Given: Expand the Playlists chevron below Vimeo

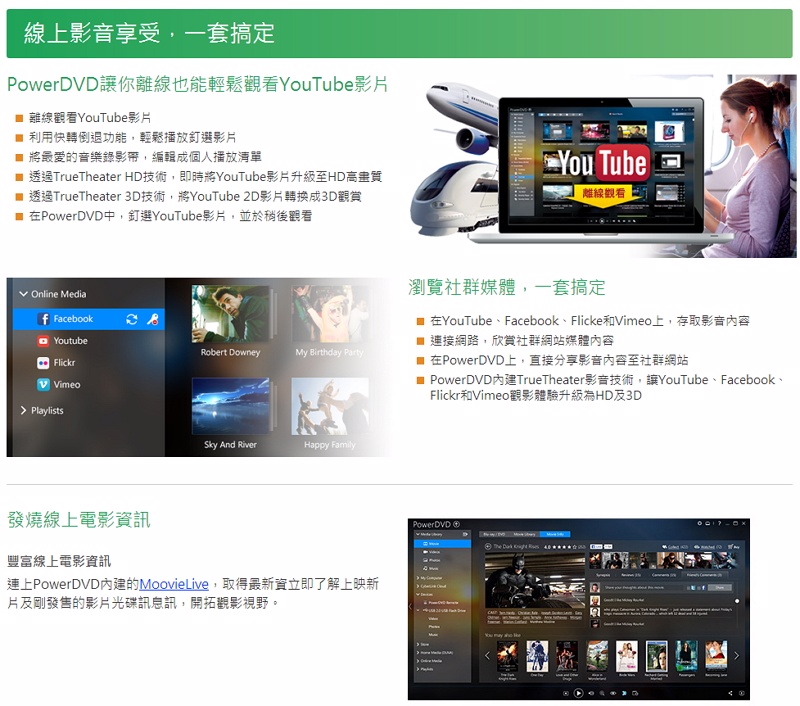Looking at the screenshot, I should coord(23,411).
